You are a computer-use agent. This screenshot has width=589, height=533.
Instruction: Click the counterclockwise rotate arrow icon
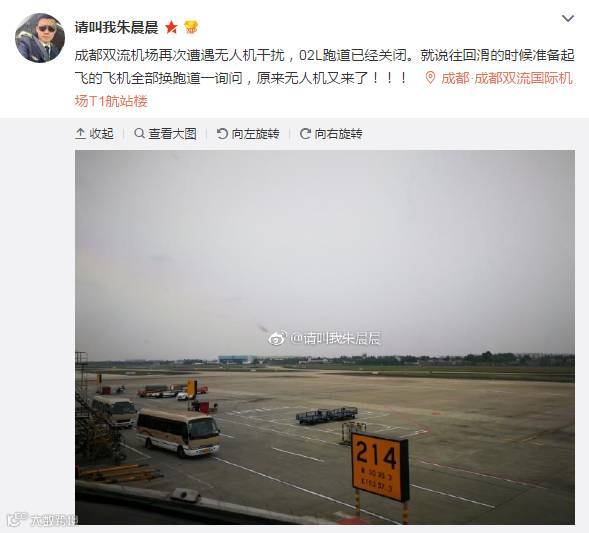(x=222, y=134)
